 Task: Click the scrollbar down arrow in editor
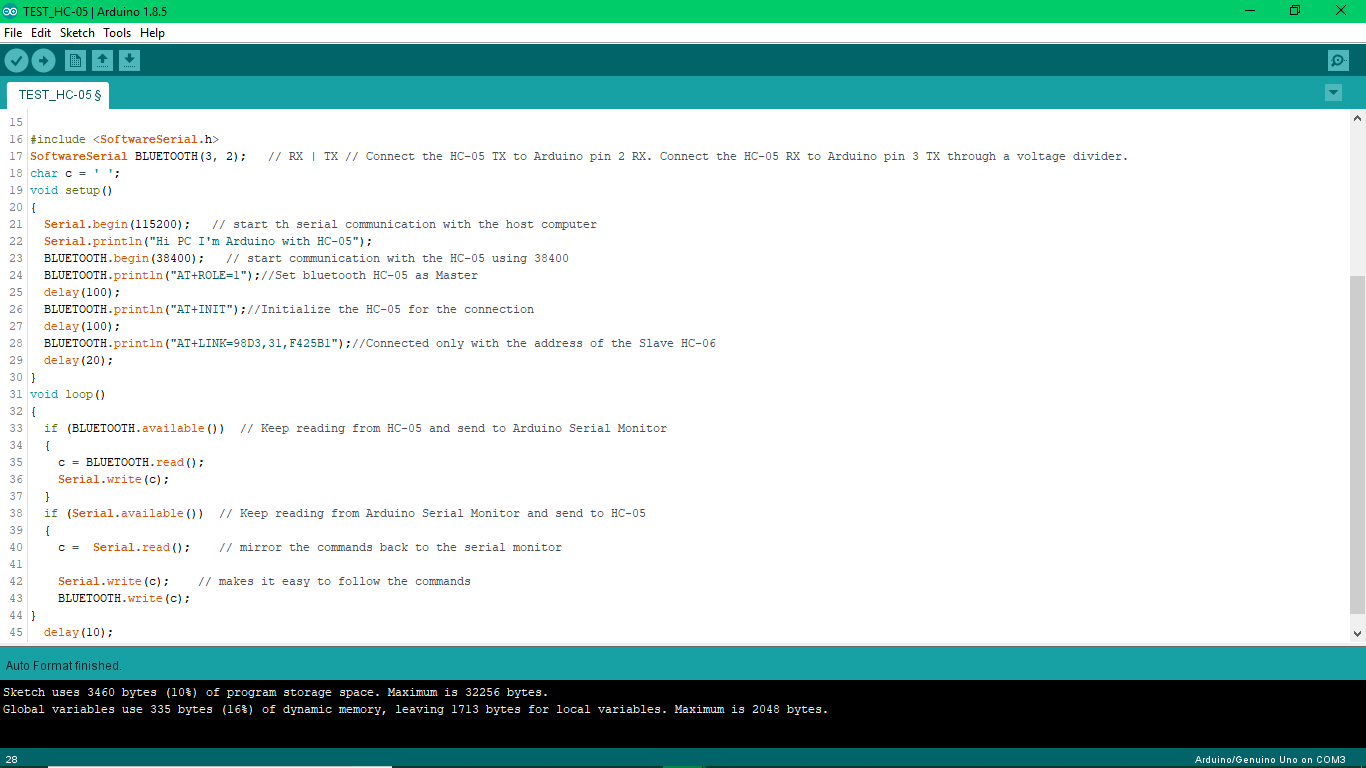(x=1357, y=633)
